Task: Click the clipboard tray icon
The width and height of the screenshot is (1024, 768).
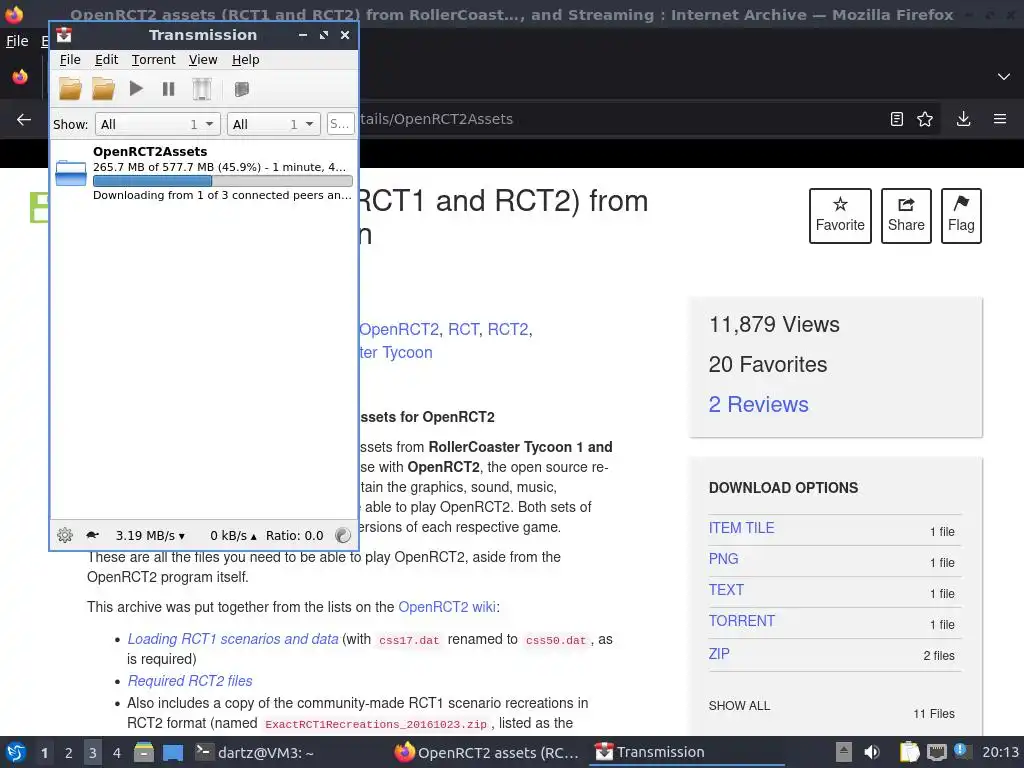Action: (x=909, y=752)
